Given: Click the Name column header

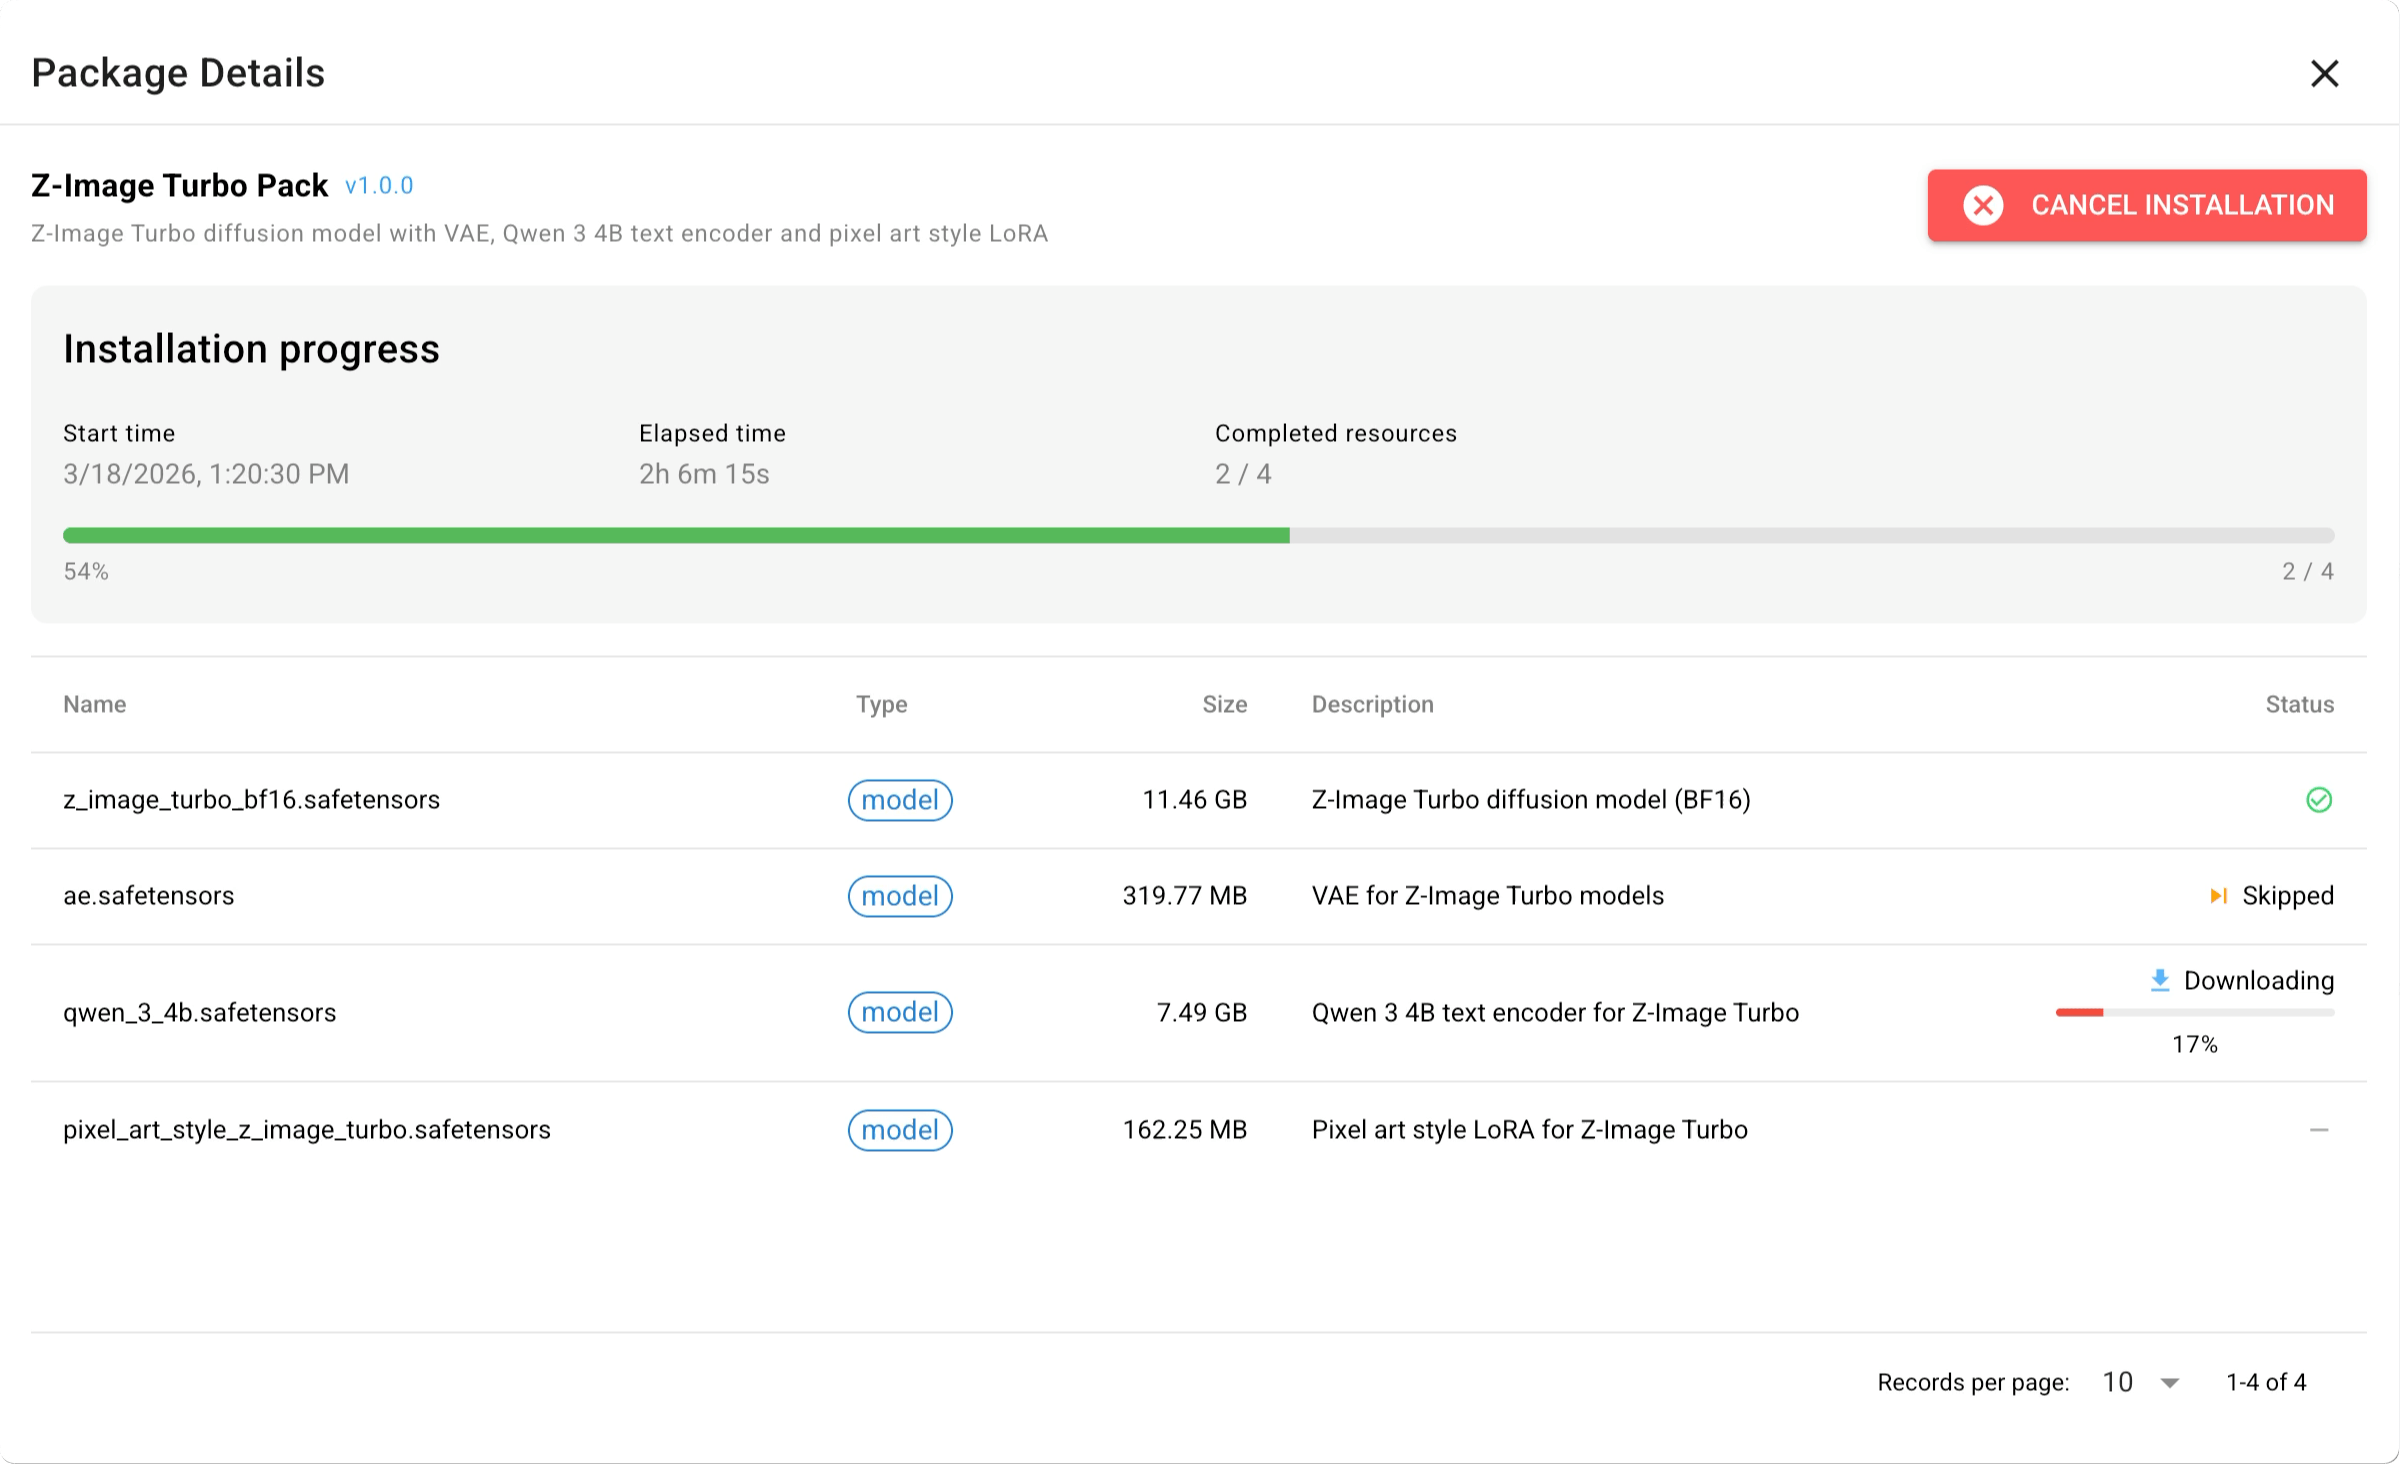Looking at the screenshot, I should pyautogui.click(x=94, y=704).
